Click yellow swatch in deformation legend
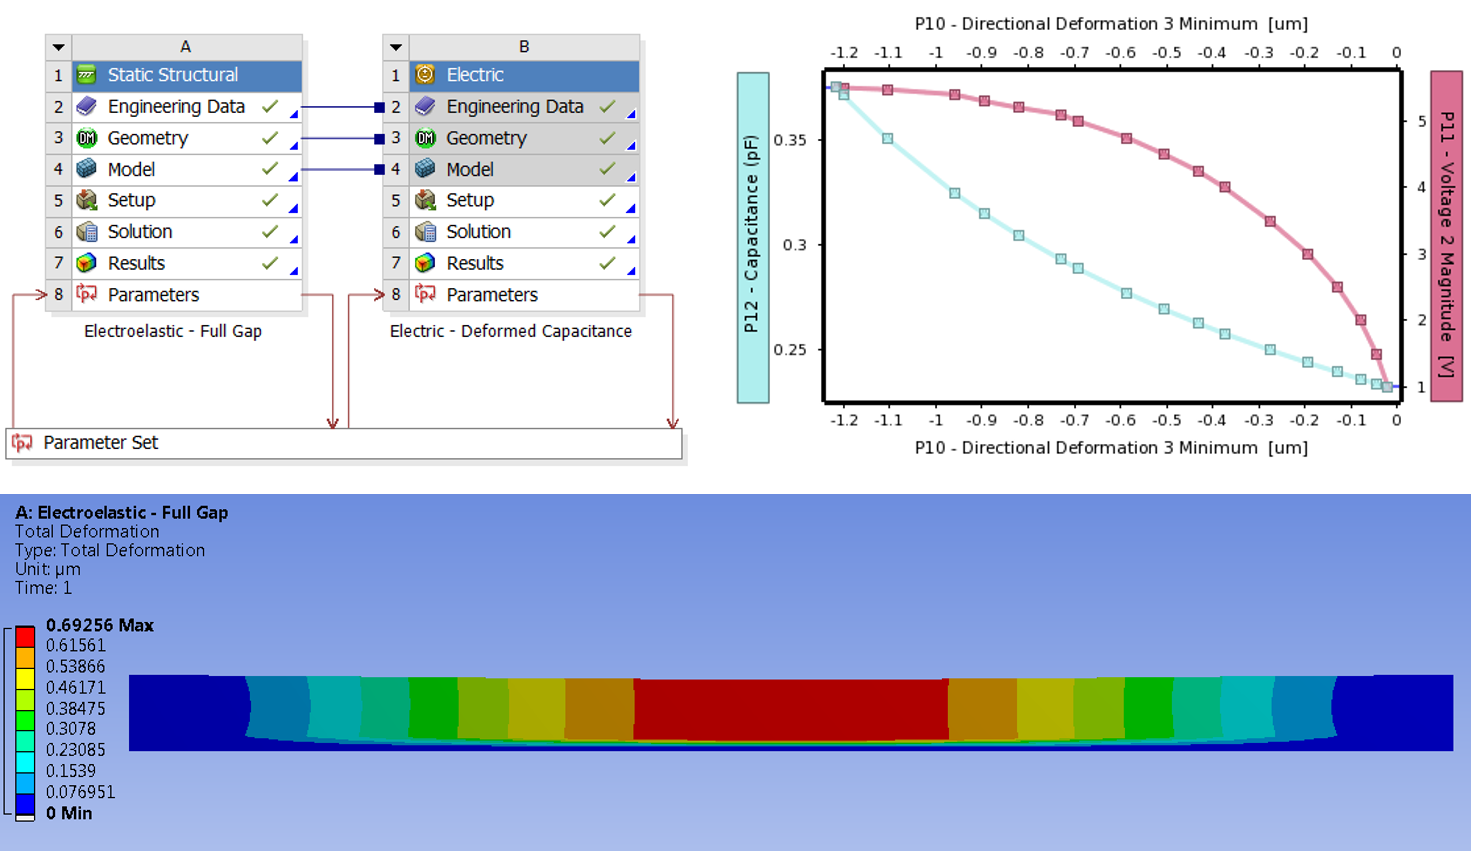The image size is (1471, 851). [x=25, y=678]
